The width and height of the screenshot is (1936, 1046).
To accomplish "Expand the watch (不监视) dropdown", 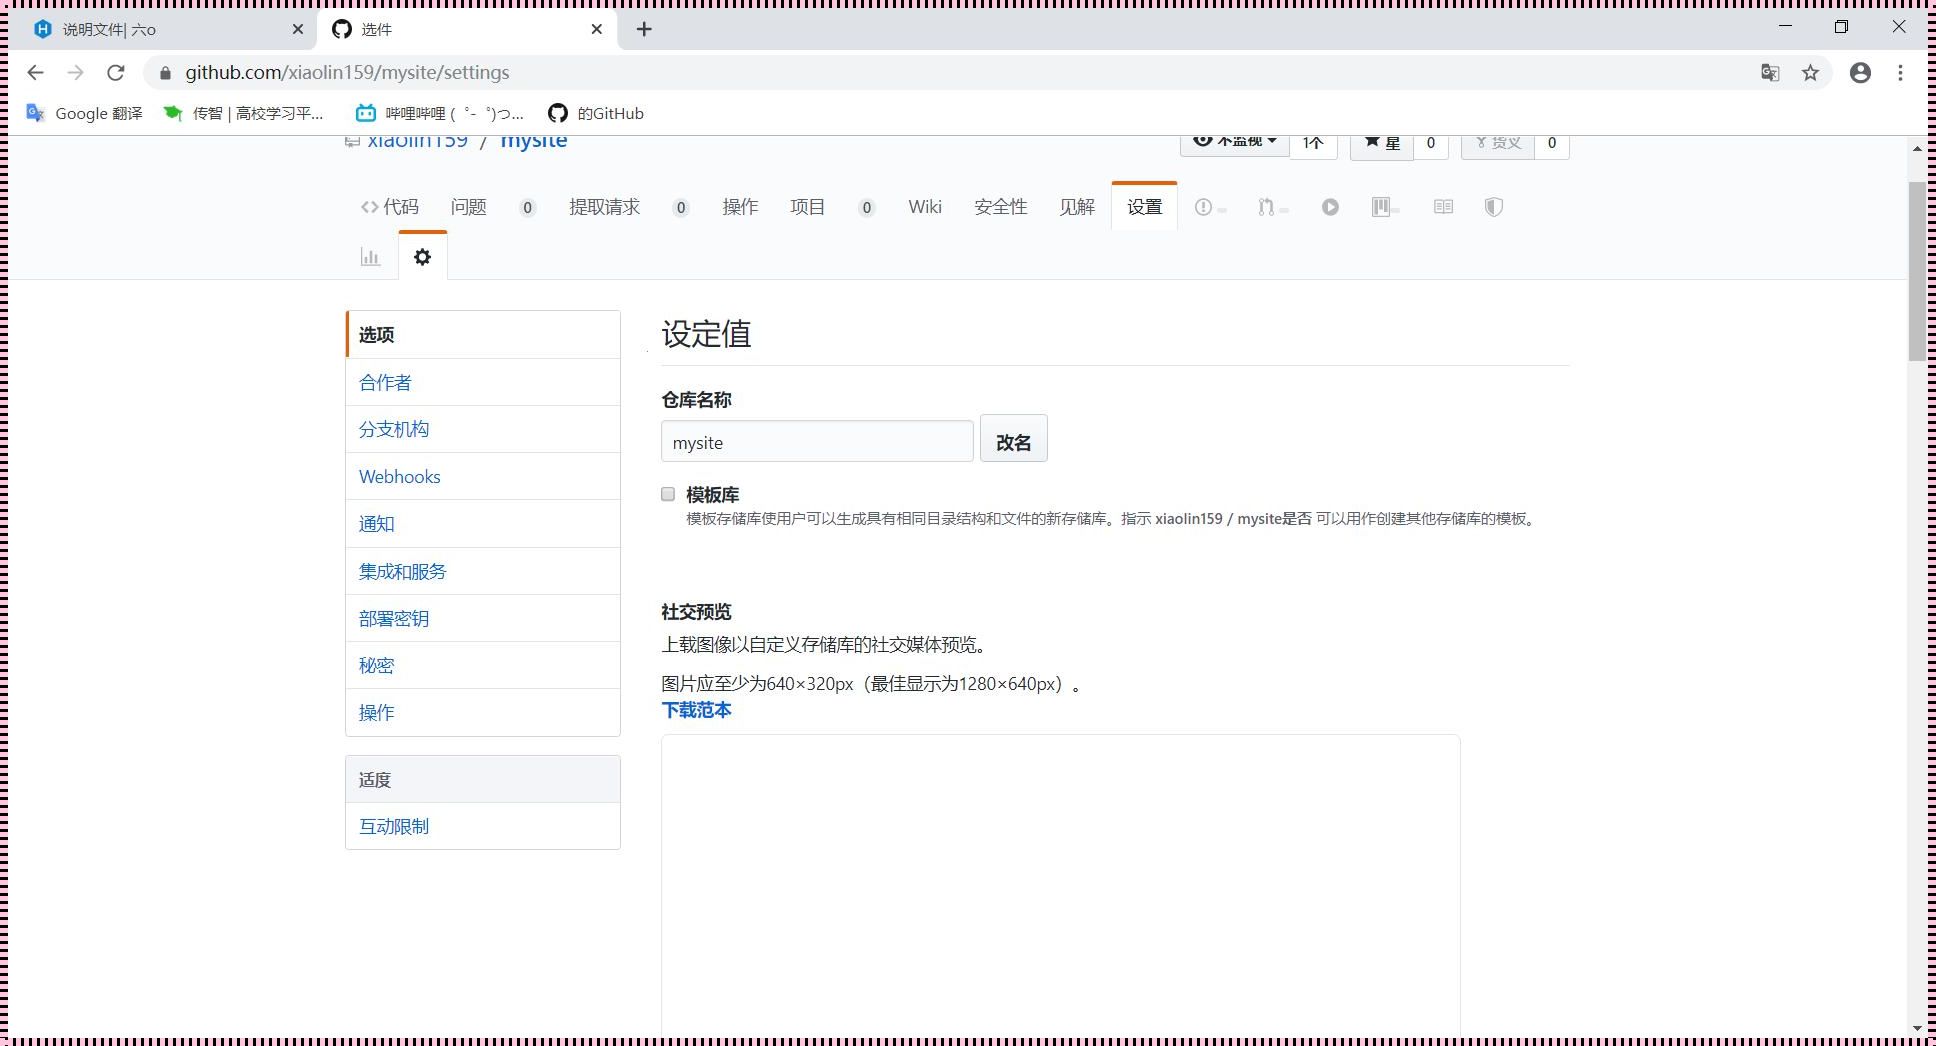I will (x=1235, y=143).
